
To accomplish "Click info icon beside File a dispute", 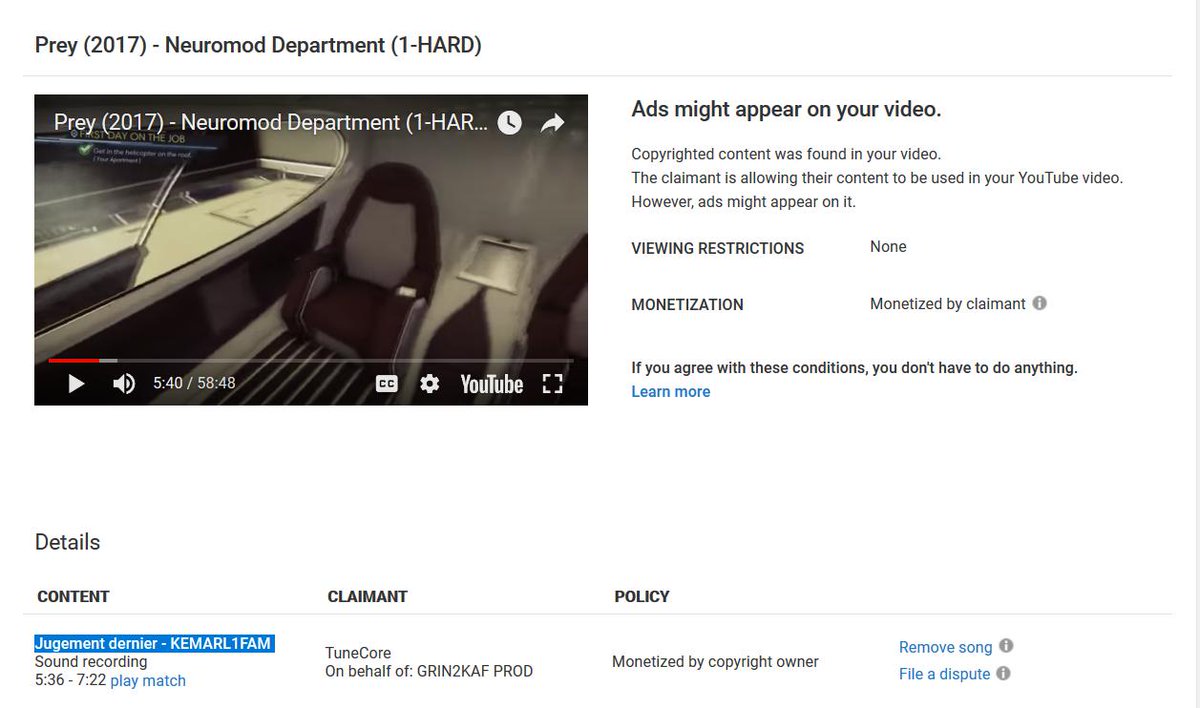I will point(1003,673).
